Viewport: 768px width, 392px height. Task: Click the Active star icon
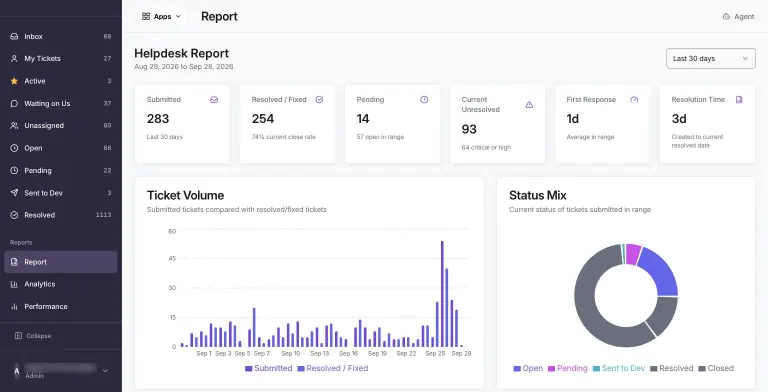point(14,81)
